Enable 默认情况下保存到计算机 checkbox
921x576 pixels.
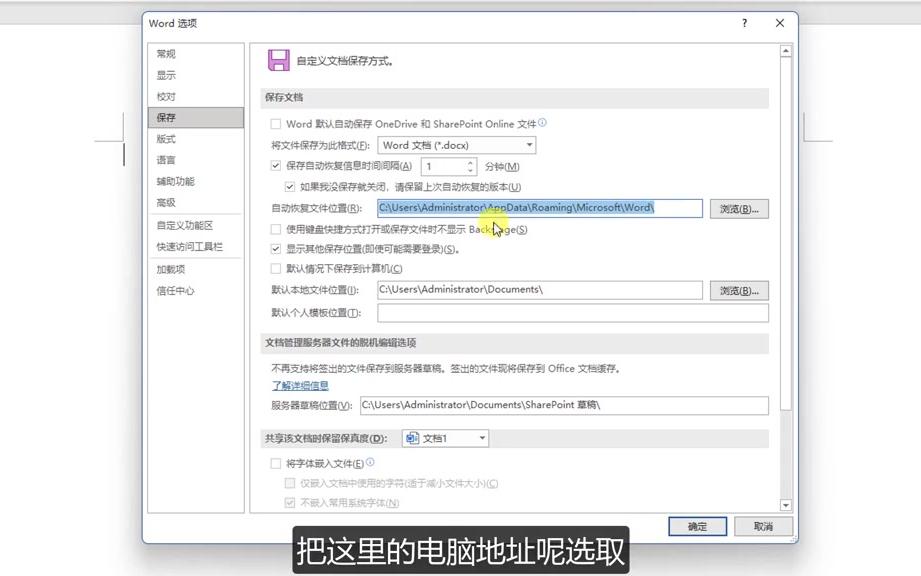point(275,268)
